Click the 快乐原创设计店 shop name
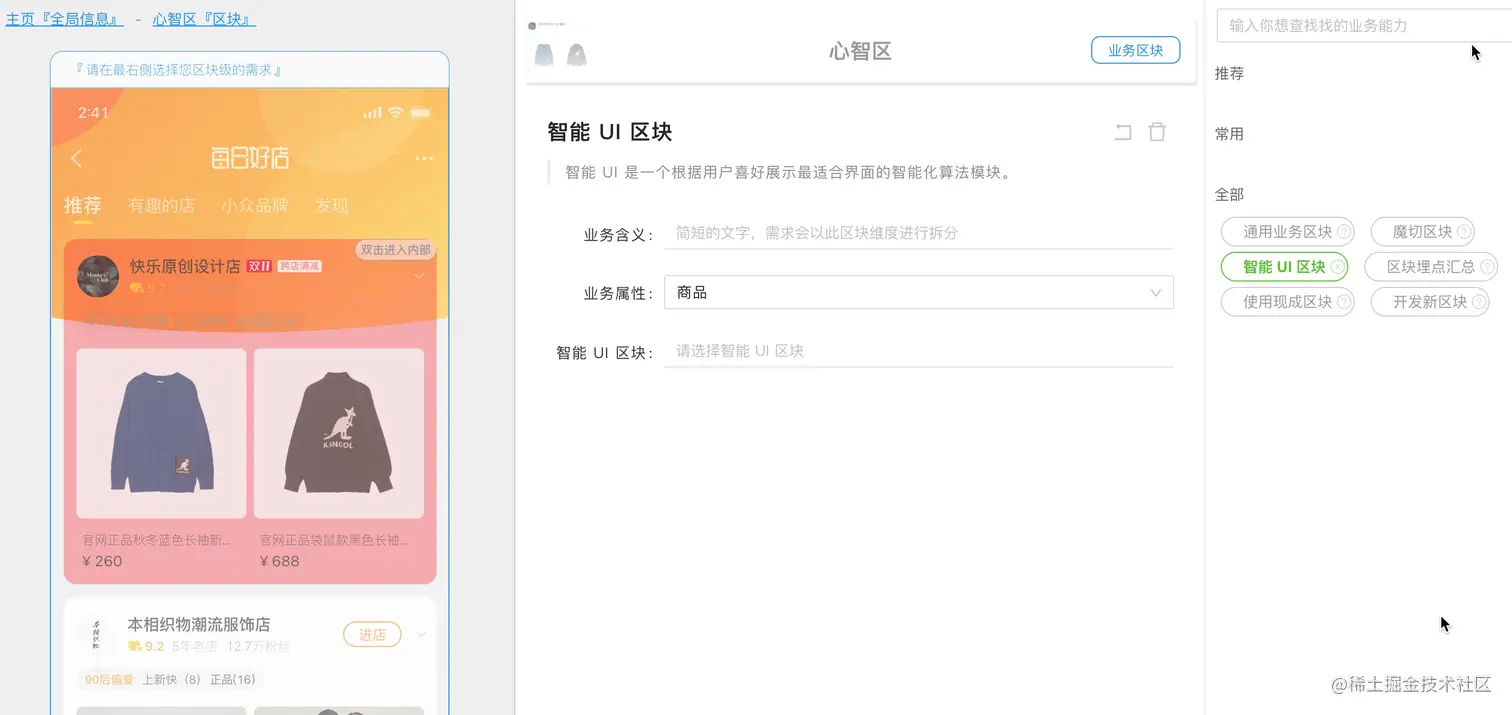This screenshot has width=1512, height=715. click(x=185, y=266)
